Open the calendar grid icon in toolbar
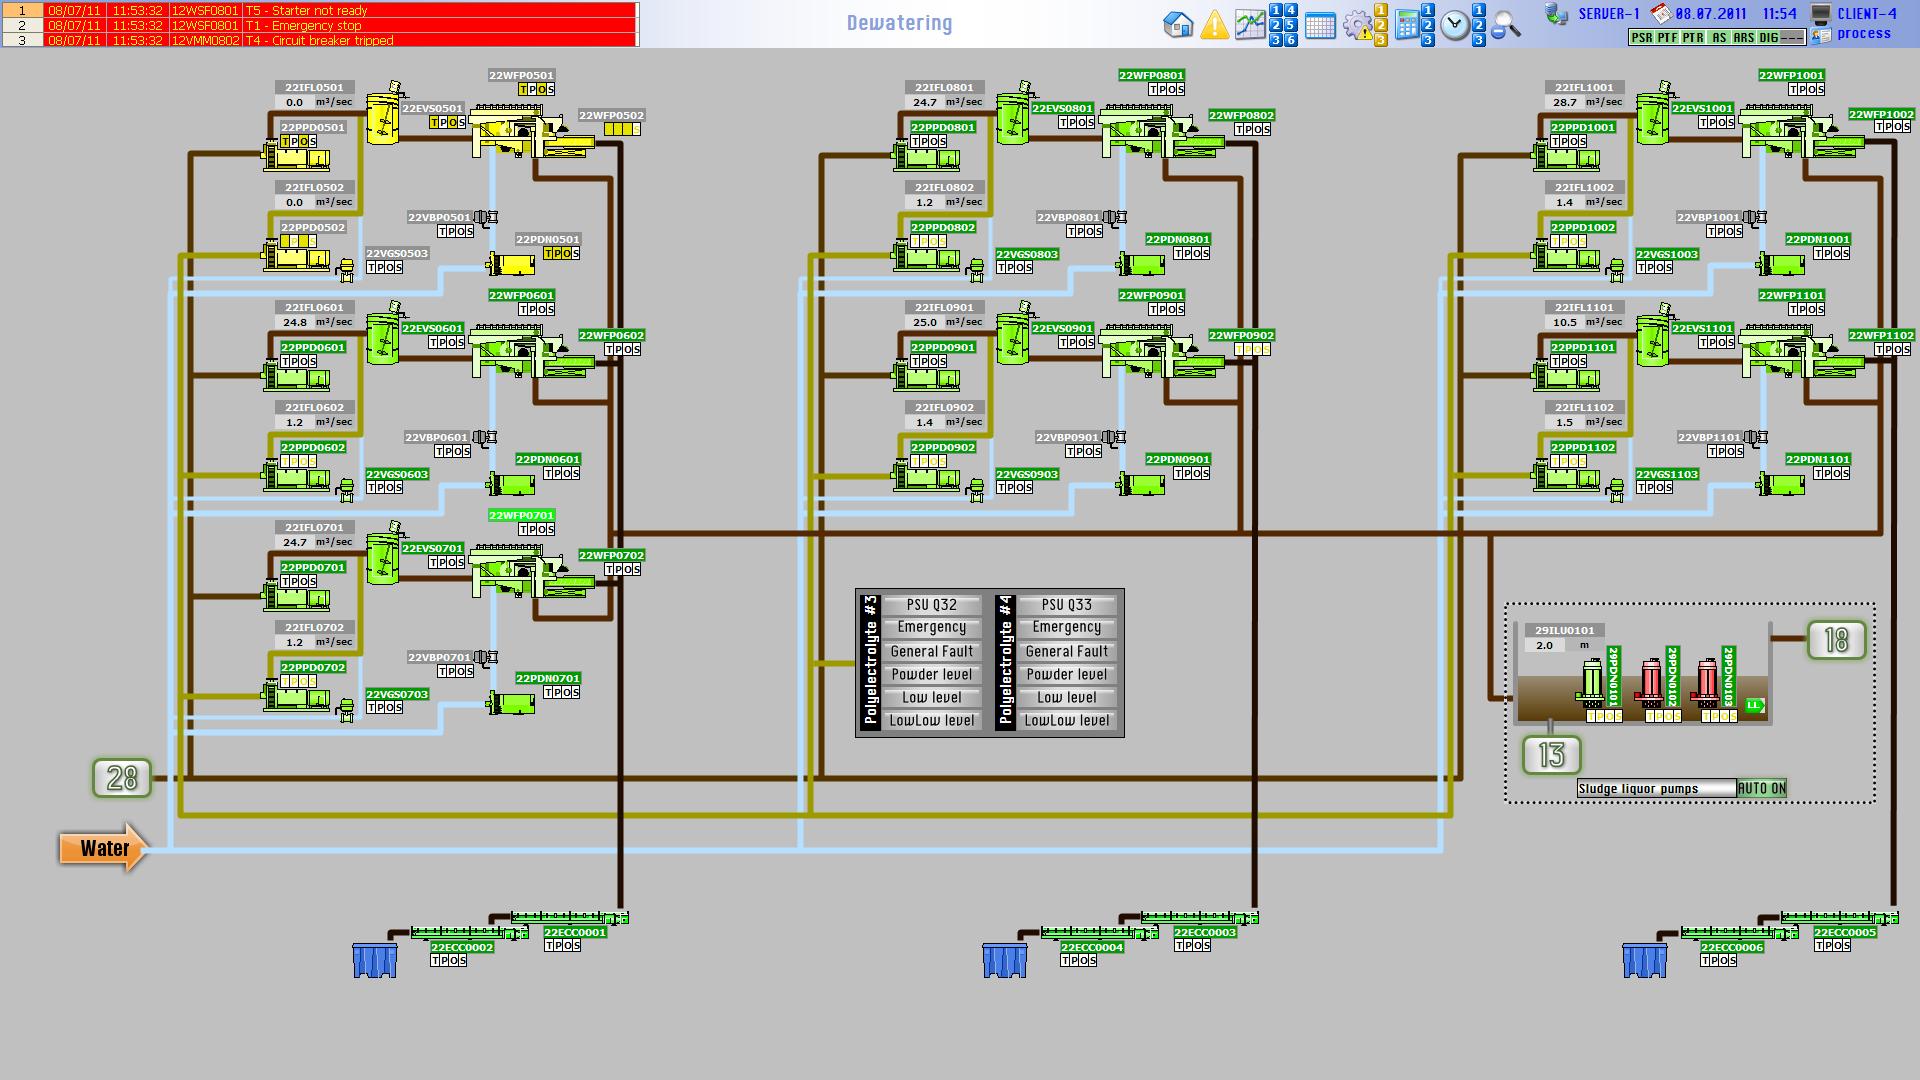 point(1320,25)
